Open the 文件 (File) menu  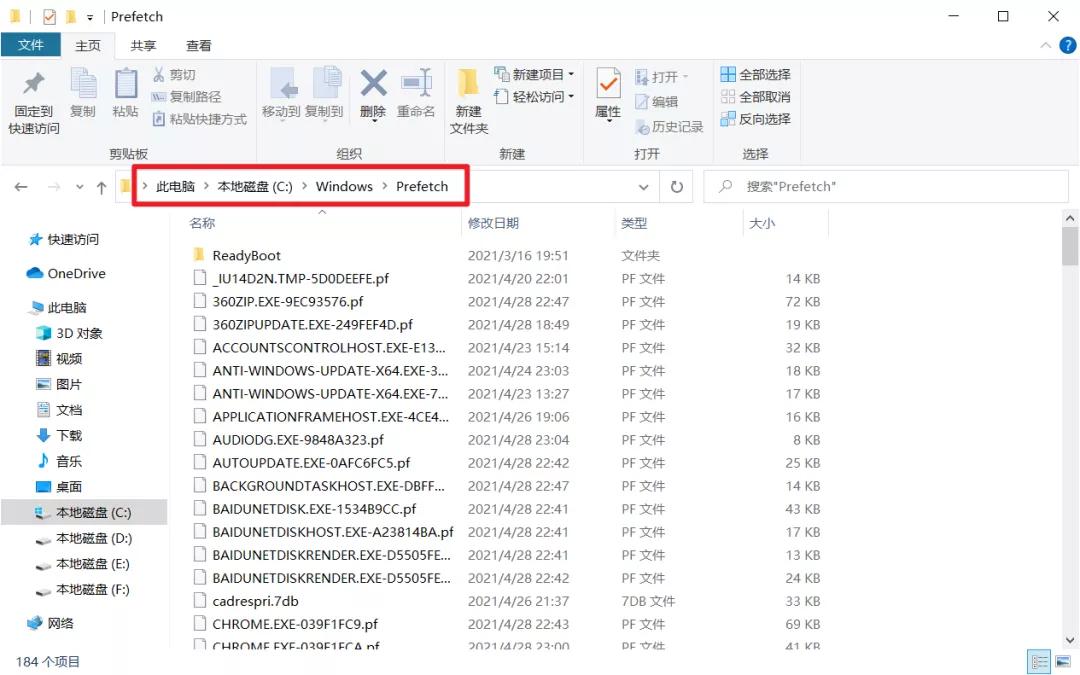(x=31, y=44)
